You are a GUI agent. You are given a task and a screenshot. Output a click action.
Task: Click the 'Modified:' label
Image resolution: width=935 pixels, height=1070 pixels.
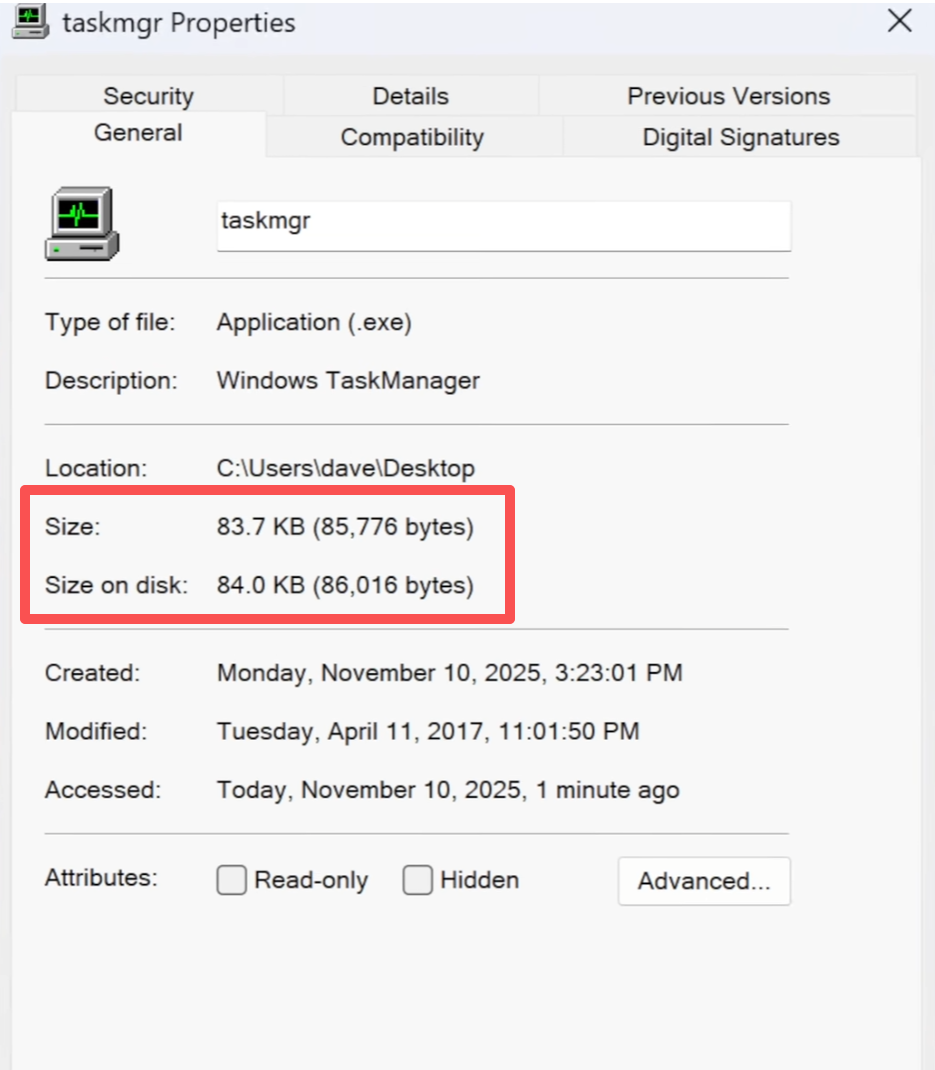tap(96, 732)
